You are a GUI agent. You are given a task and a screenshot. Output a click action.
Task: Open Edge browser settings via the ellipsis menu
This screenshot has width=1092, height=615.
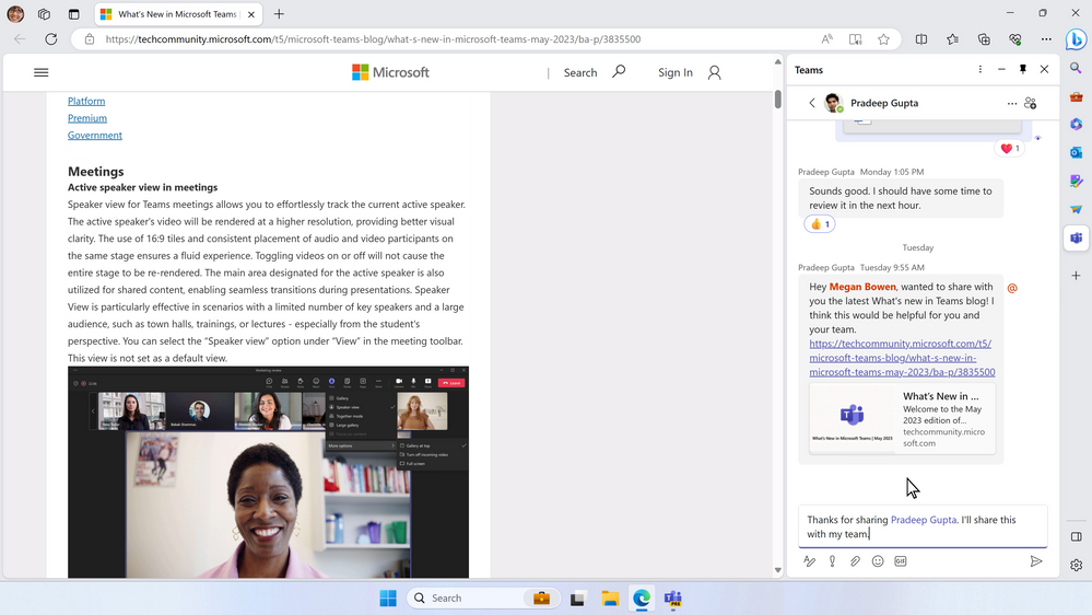coord(1047,38)
